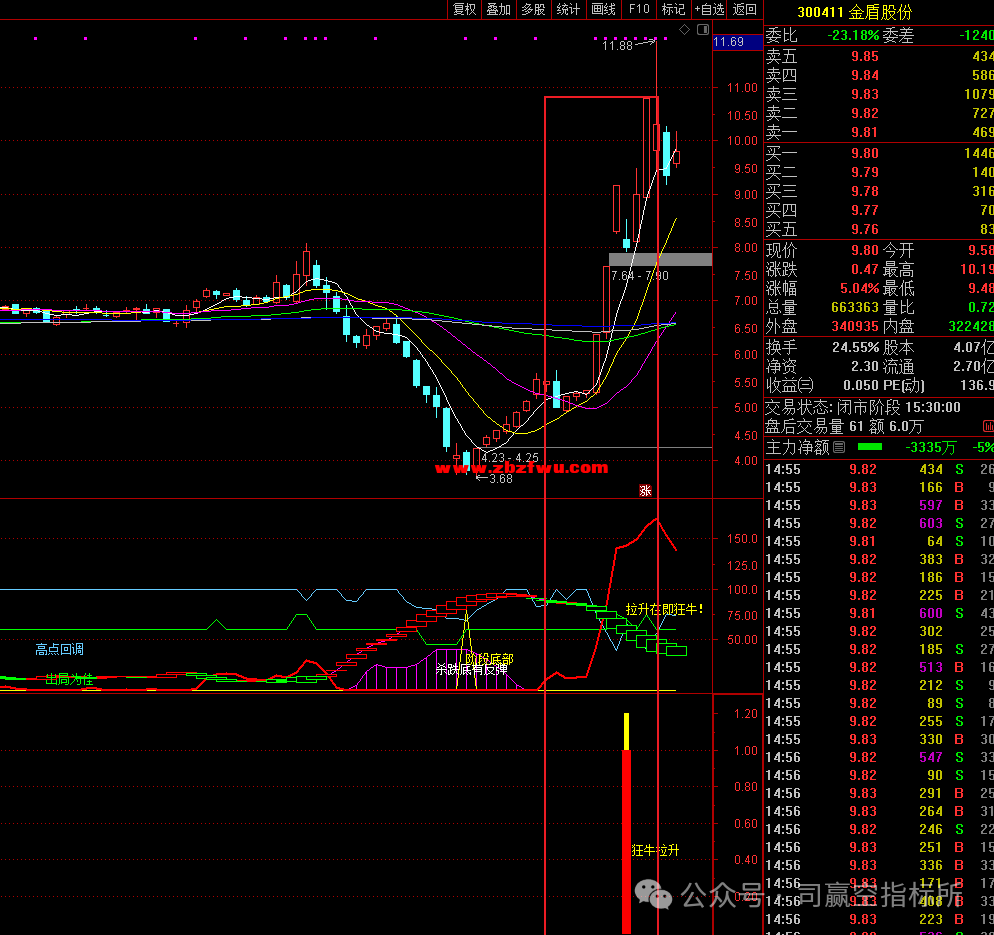
Task: Select the 卖一 9.81 order row
Action: tap(879, 132)
